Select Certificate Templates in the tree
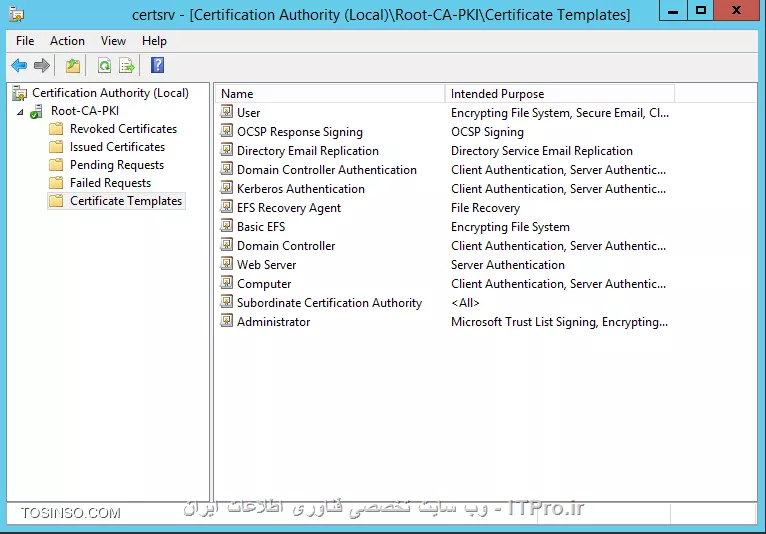The height and width of the screenshot is (534, 766). 126,201
